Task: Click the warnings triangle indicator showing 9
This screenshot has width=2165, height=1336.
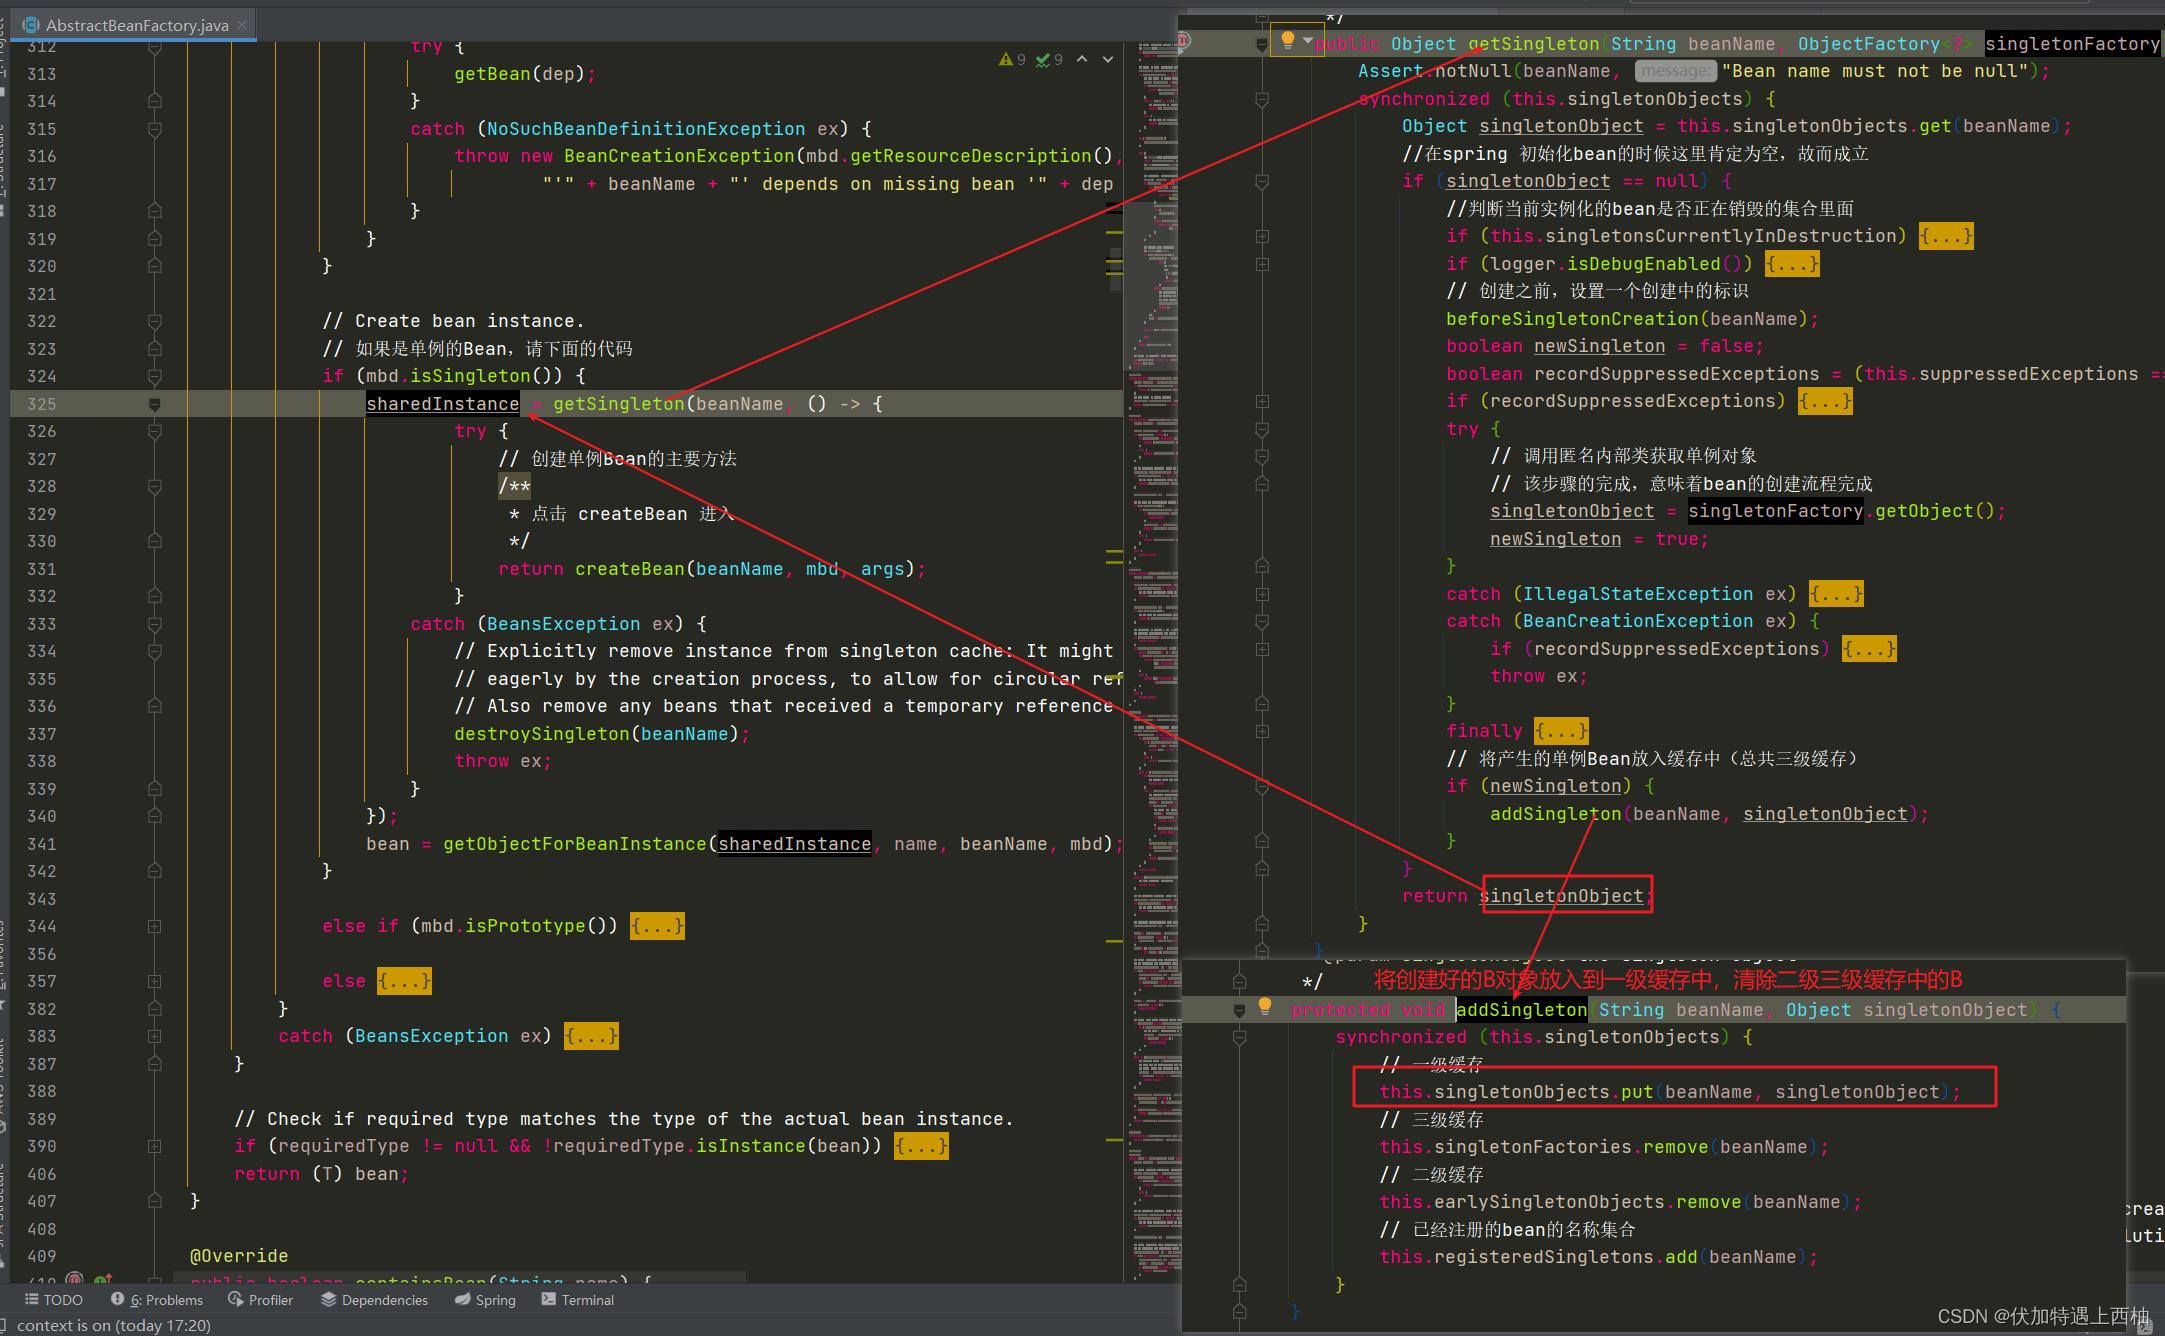Action: tap(1011, 60)
